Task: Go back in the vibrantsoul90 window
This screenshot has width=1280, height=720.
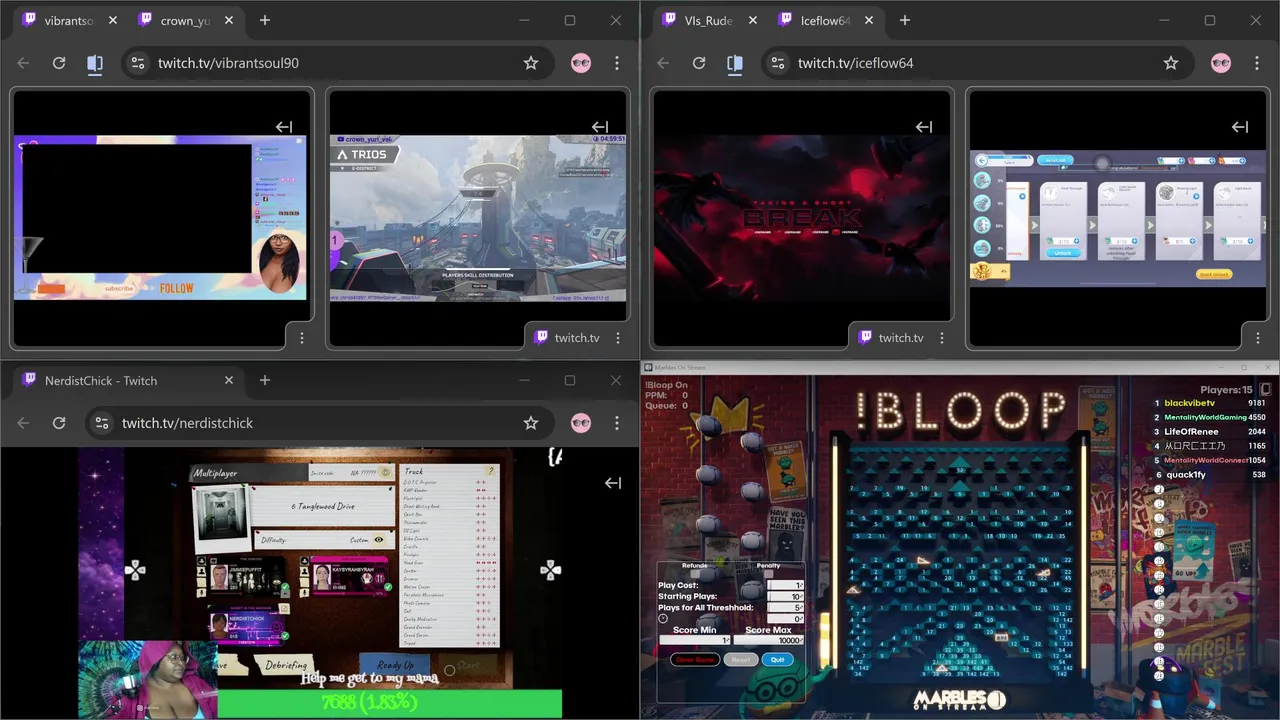Action: click(23, 63)
